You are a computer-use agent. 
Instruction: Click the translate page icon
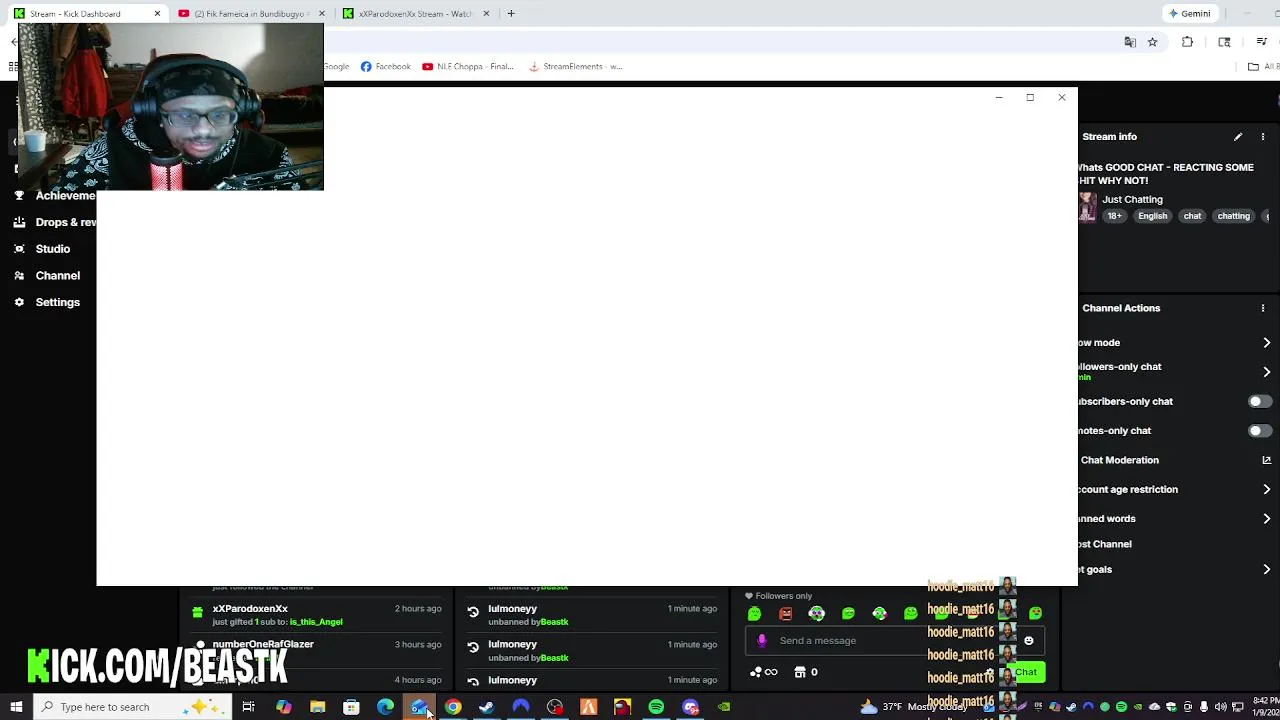click(x=1130, y=42)
